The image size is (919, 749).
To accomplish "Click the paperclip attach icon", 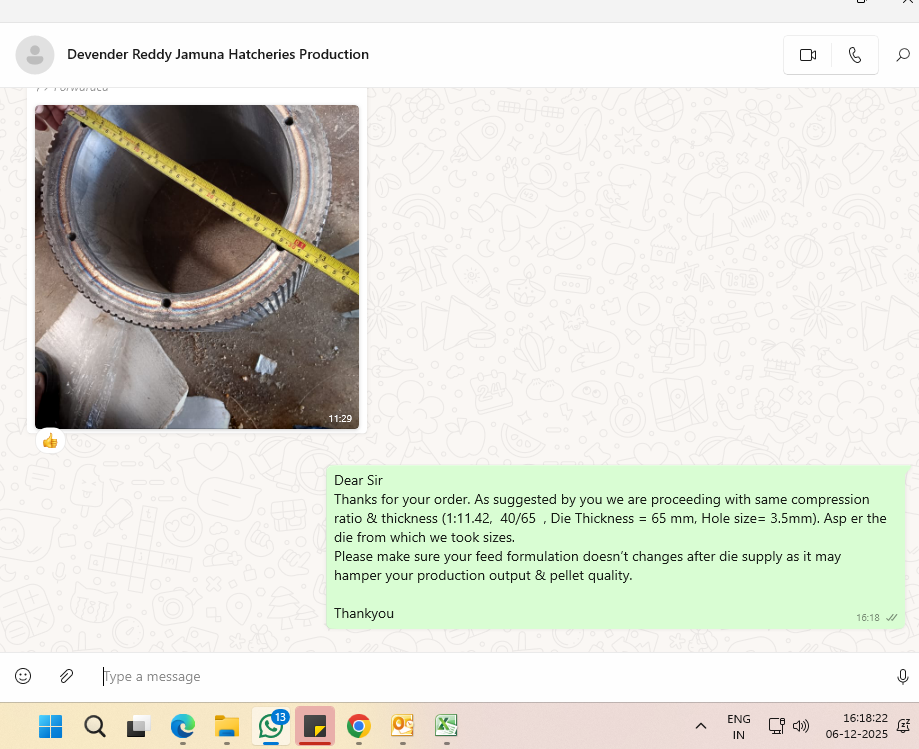I will tap(66, 676).
